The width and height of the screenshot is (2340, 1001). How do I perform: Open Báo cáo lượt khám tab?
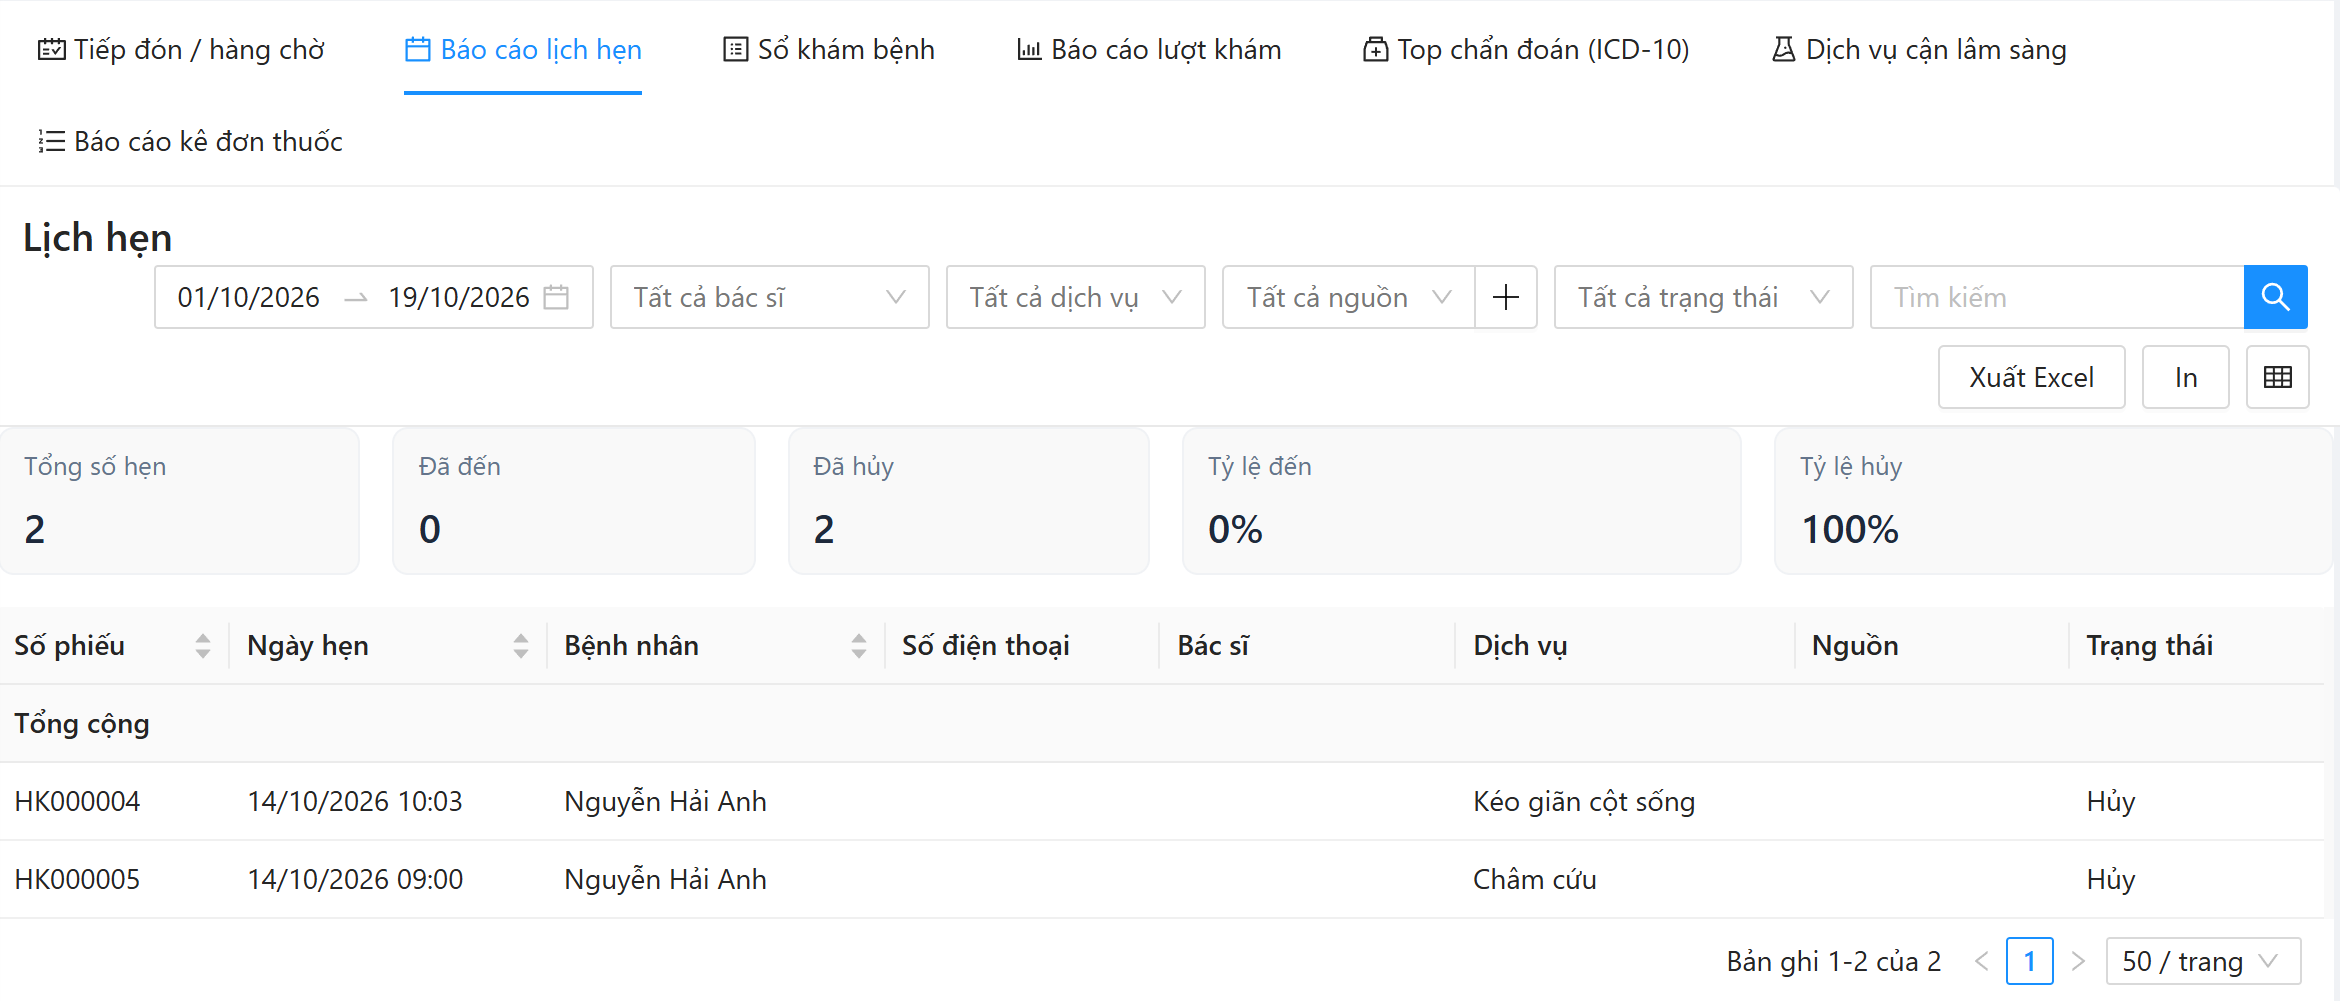pos(1149,49)
